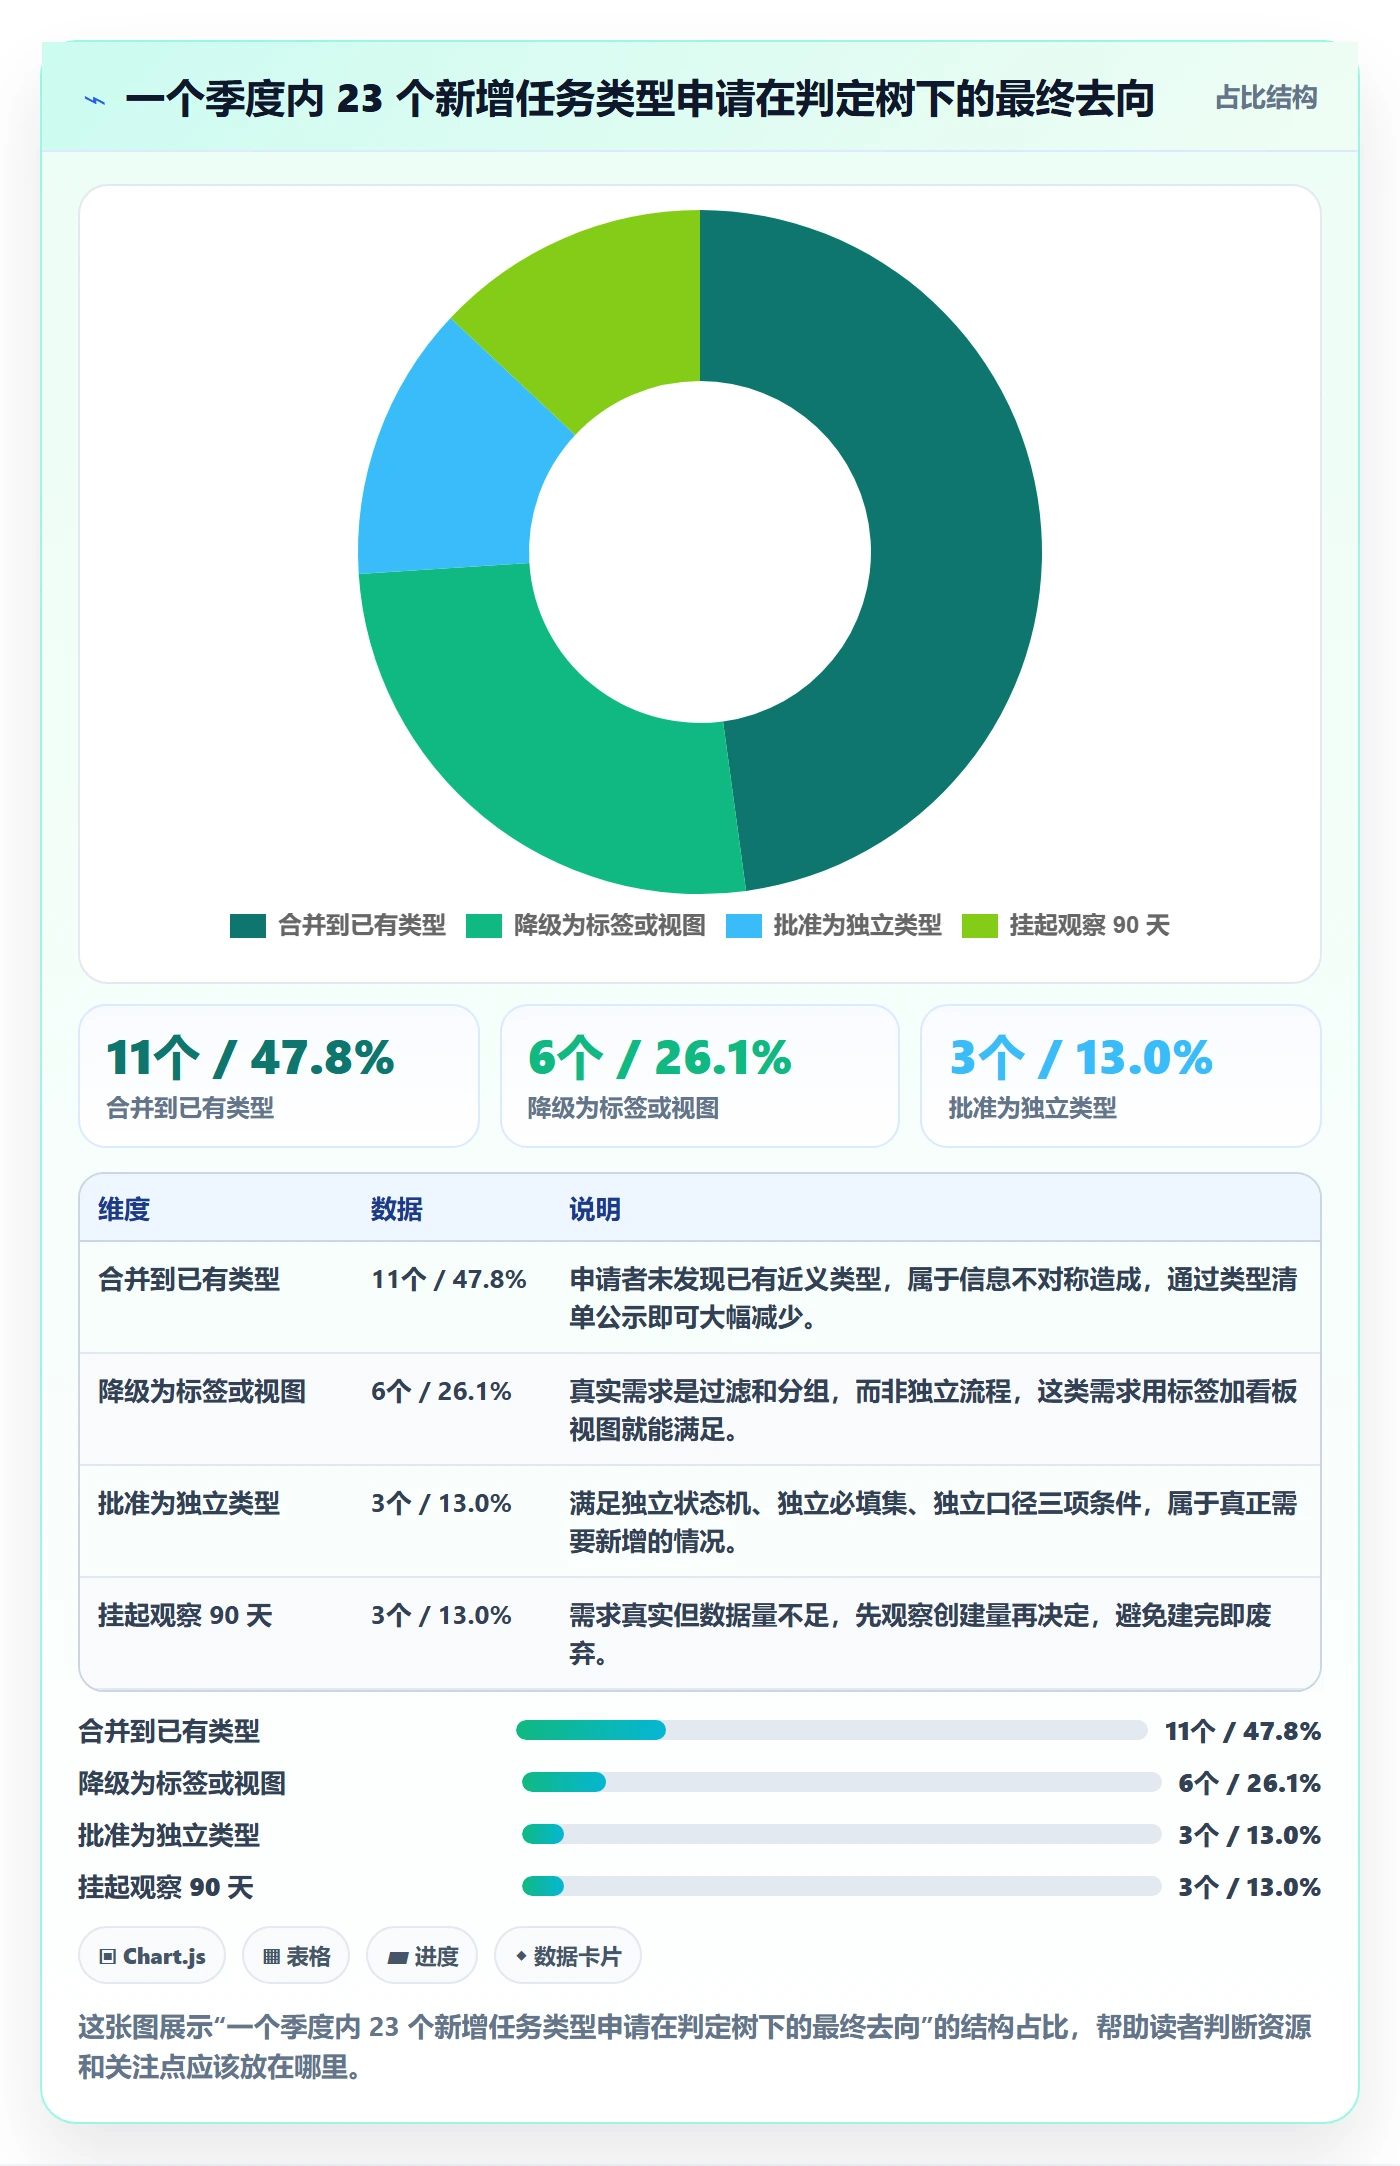Screen dimensions: 1400x2166
Task: Click table cell 11个 / 47.8%
Action: [449, 1279]
